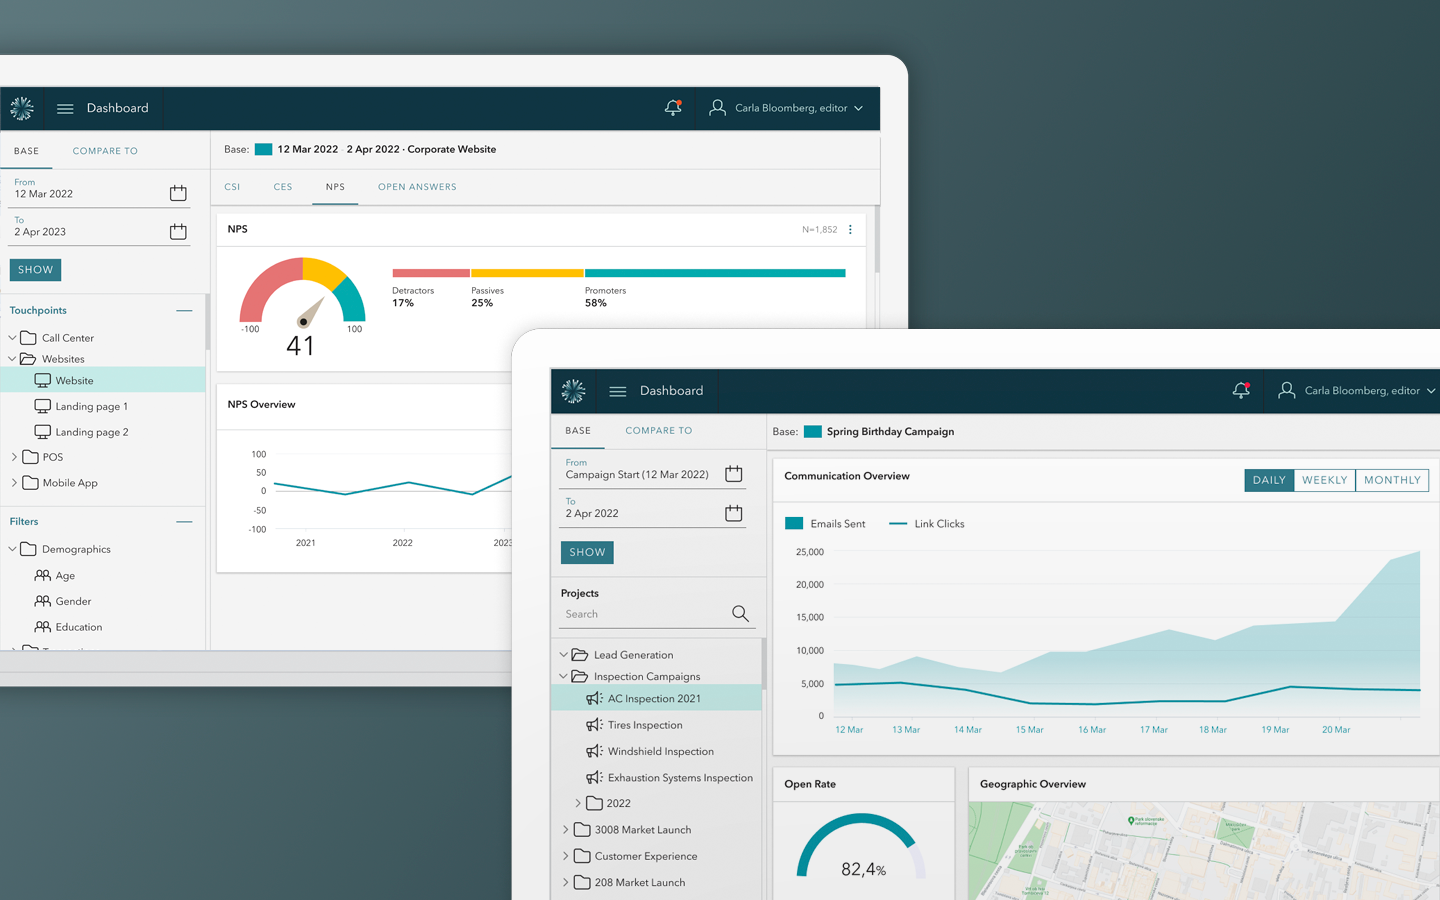This screenshot has width=1440, height=900.
Task: Expand 208 Market Launch folder
Action: (x=566, y=882)
